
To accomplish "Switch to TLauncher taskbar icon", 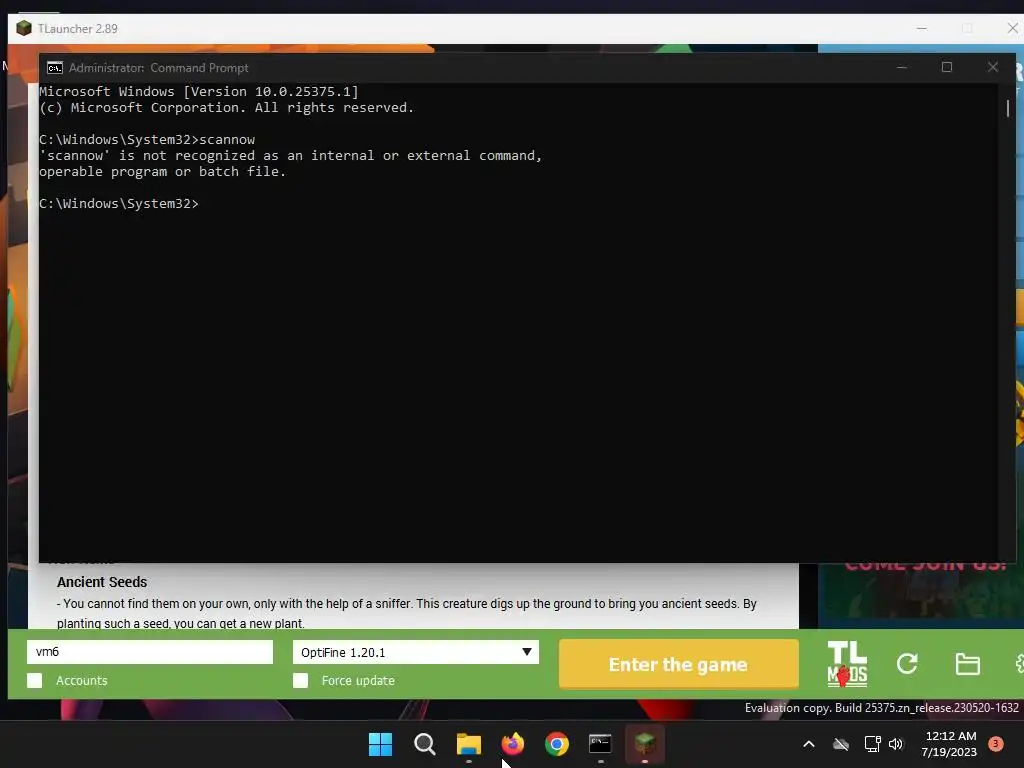I will (x=645, y=743).
